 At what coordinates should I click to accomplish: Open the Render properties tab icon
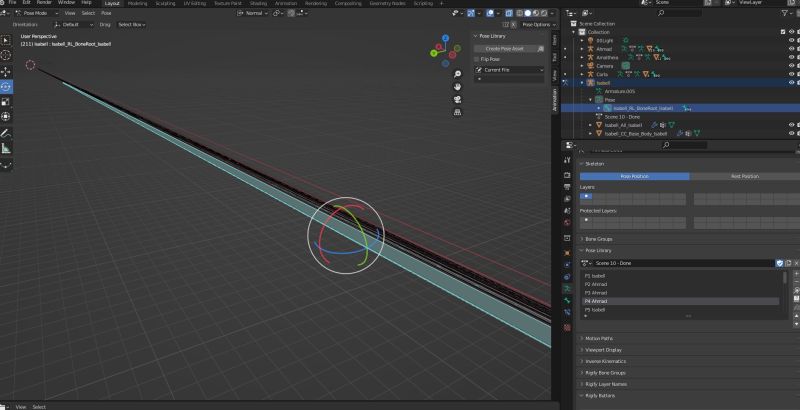coord(567,175)
